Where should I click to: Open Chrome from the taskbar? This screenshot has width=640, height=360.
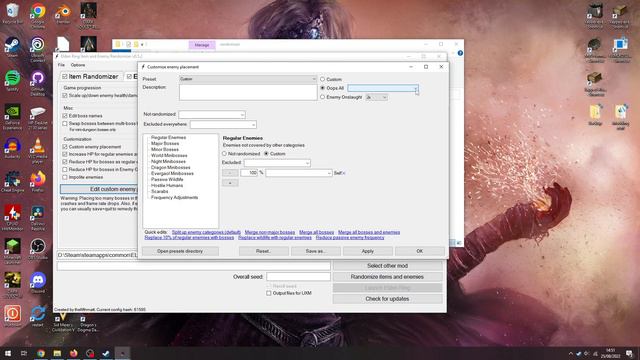(40, 353)
